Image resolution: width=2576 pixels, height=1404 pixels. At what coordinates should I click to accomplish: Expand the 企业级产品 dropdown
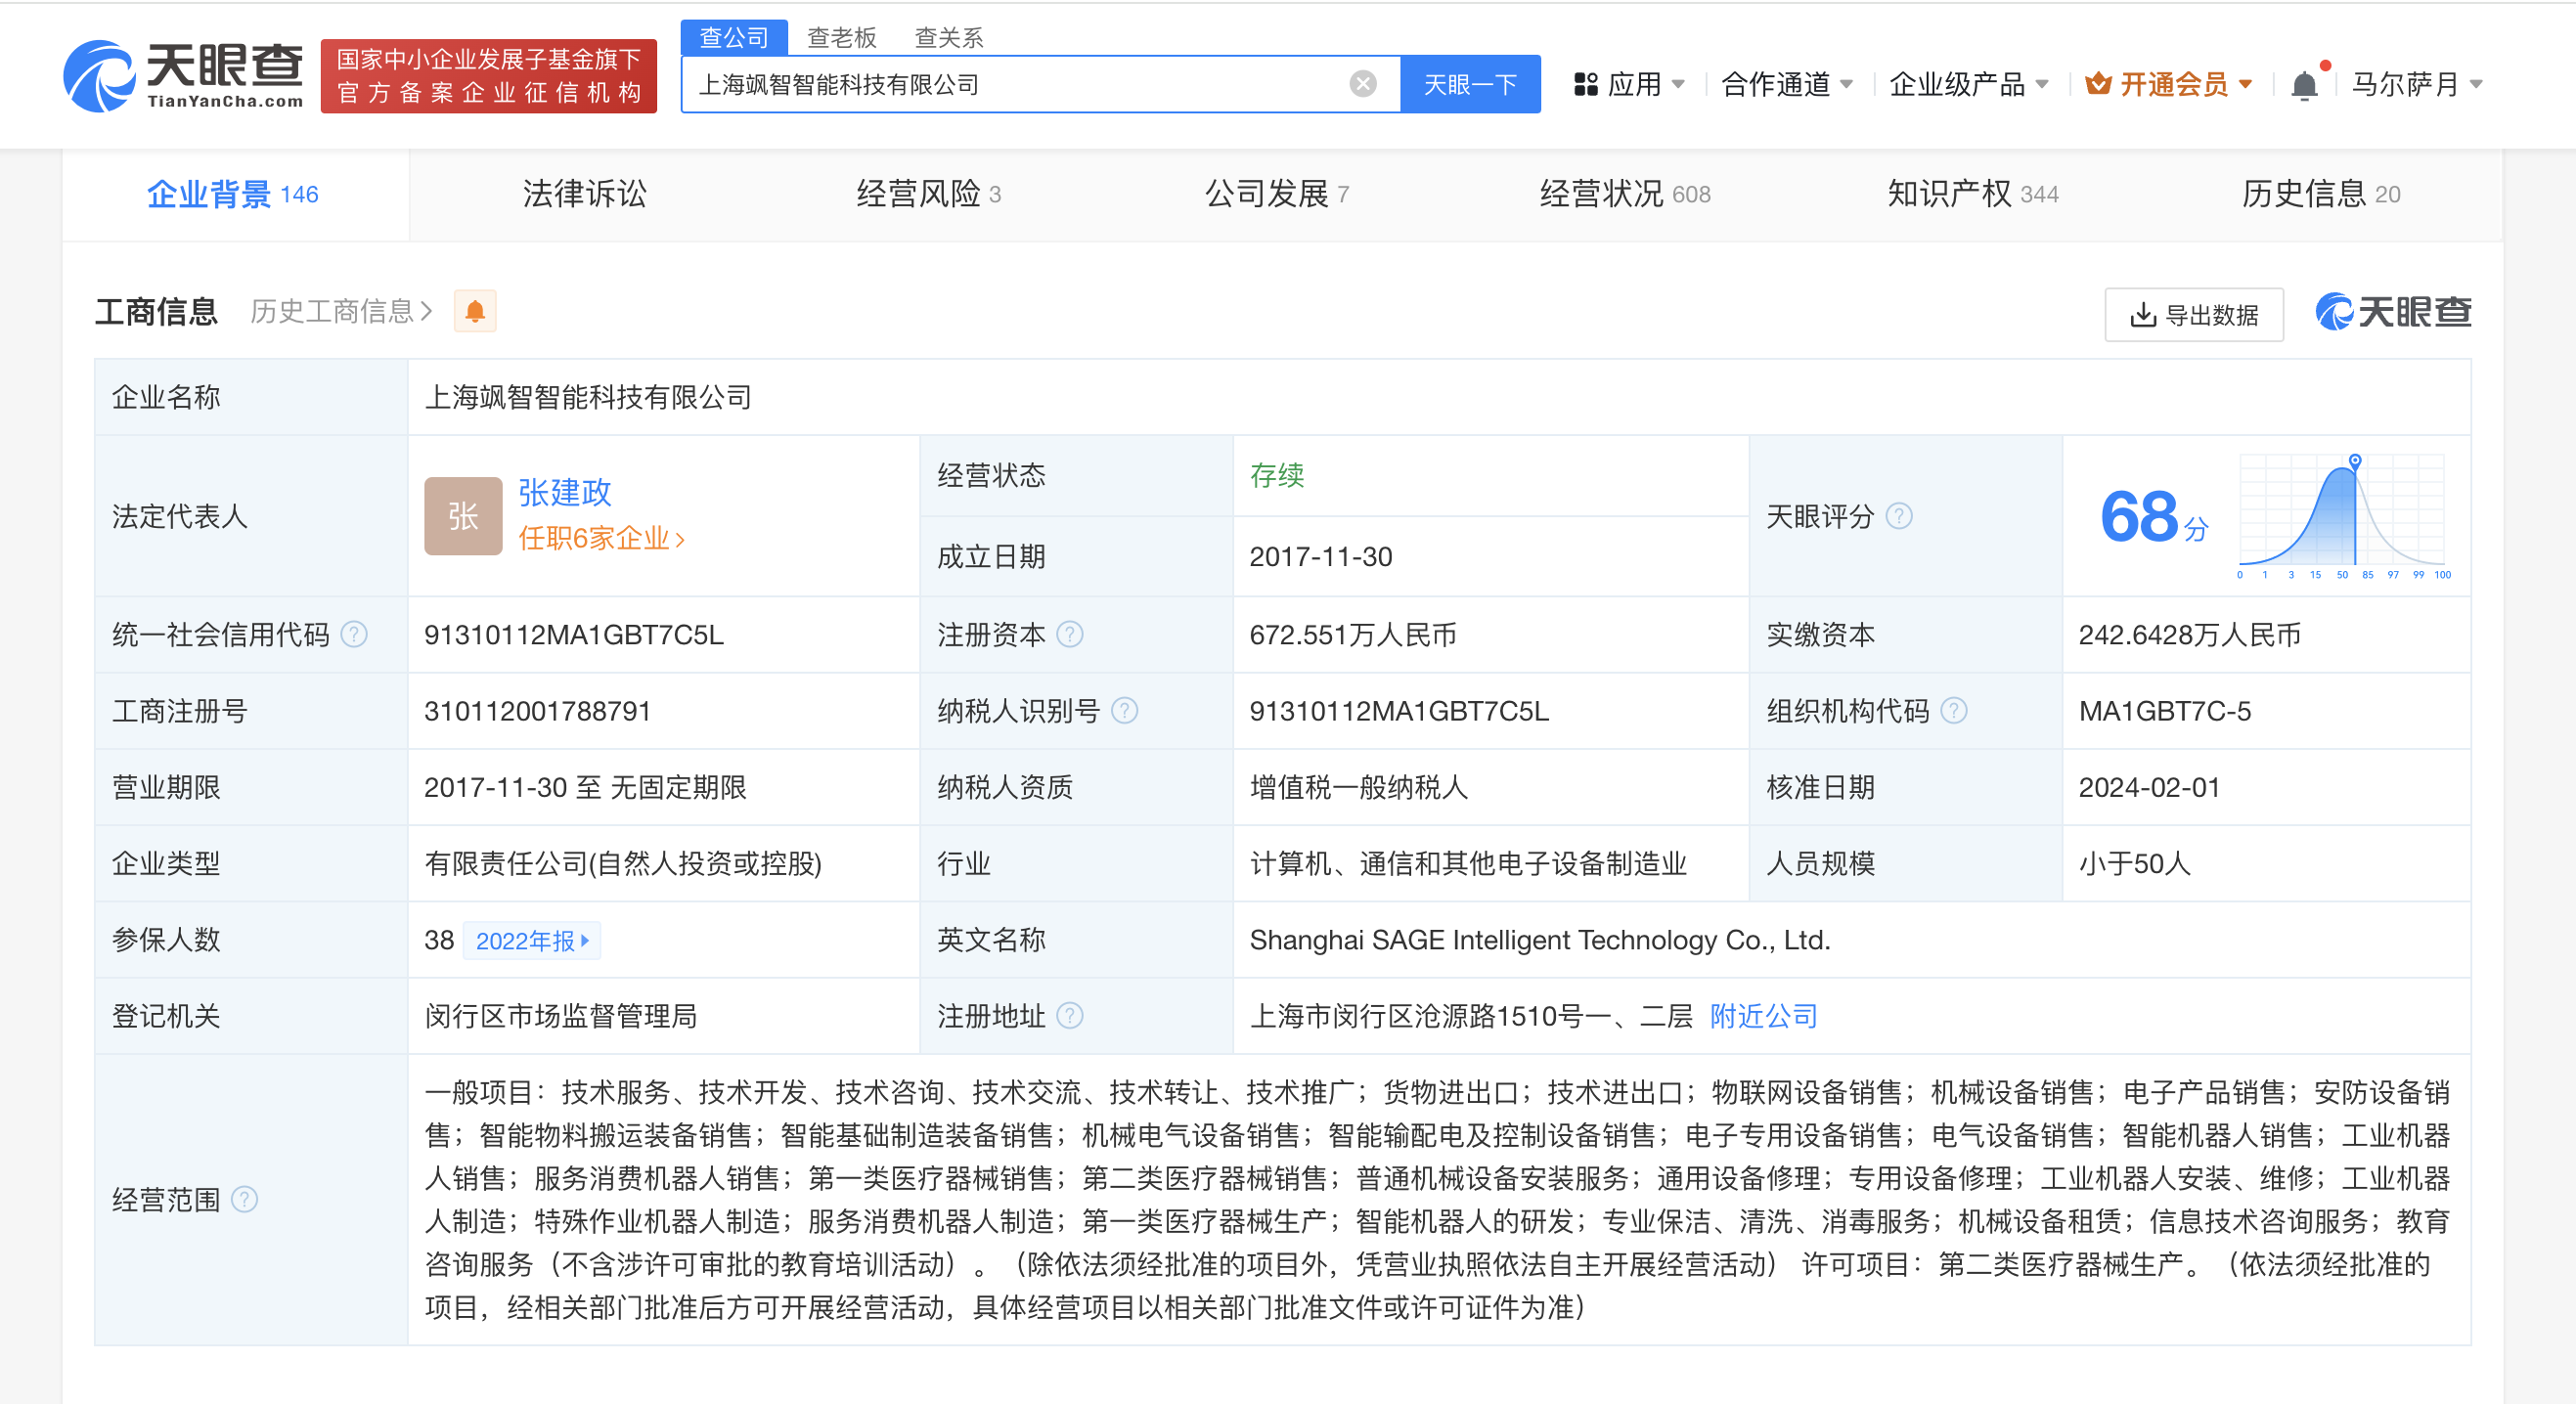click(x=1969, y=84)
